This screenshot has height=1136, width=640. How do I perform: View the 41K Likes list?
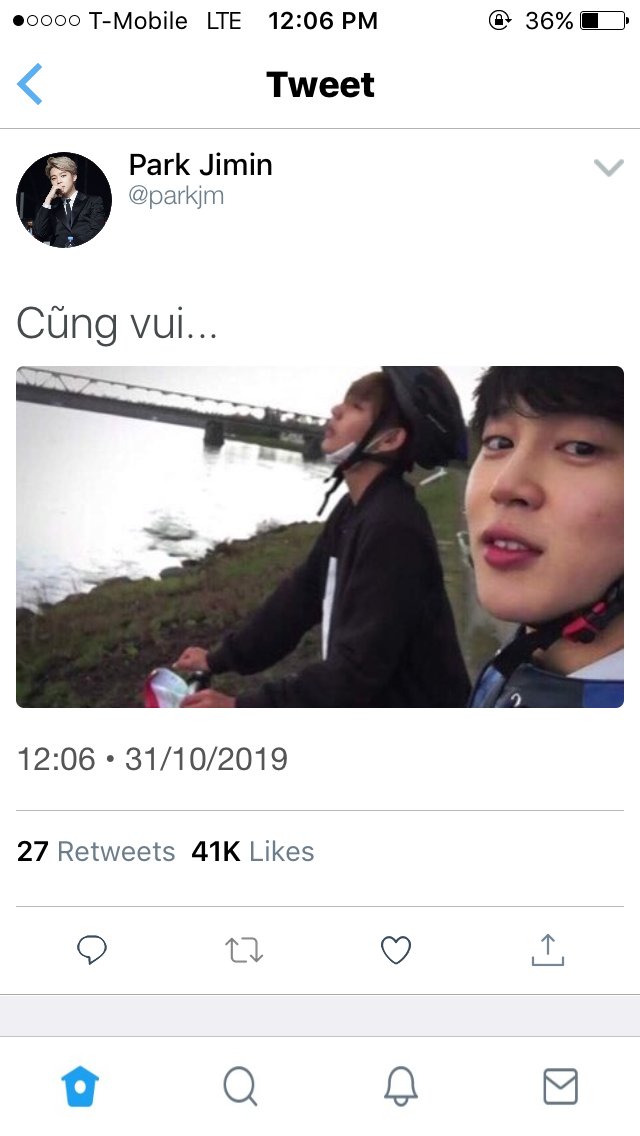[x=253, y=852]
